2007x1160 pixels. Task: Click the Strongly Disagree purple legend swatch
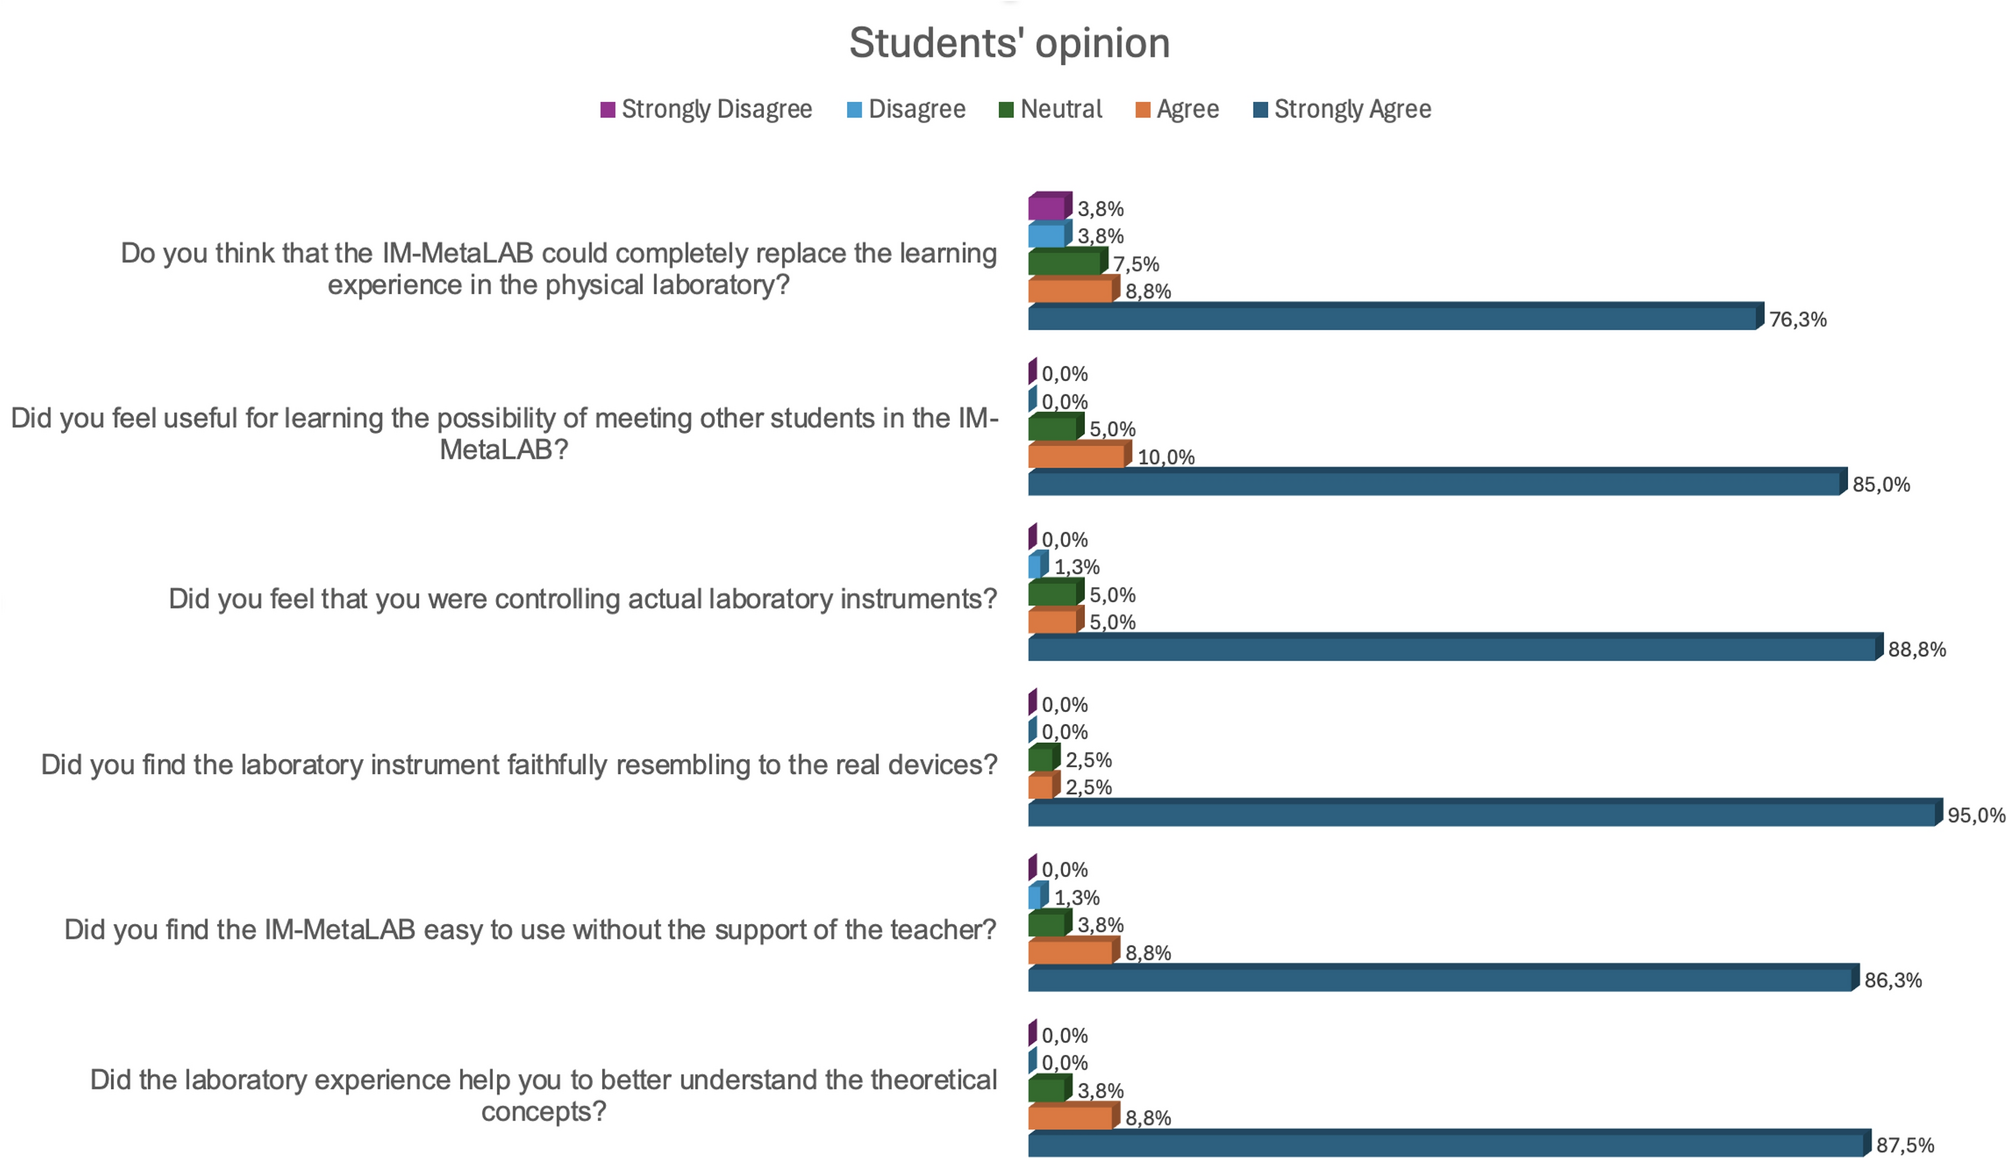tap(608, 110)
